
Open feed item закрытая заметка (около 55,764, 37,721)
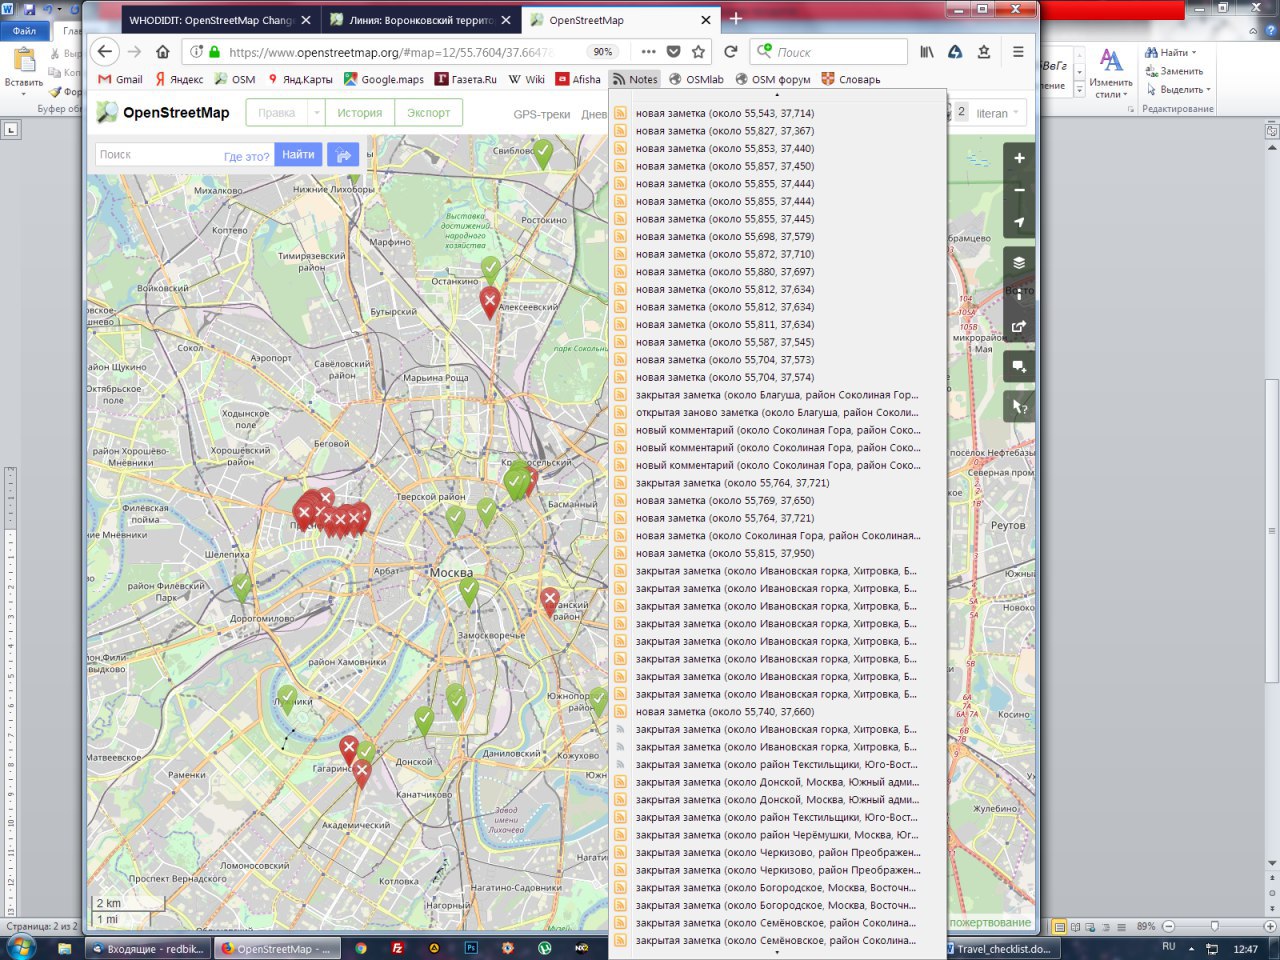(x=733, y=483)
